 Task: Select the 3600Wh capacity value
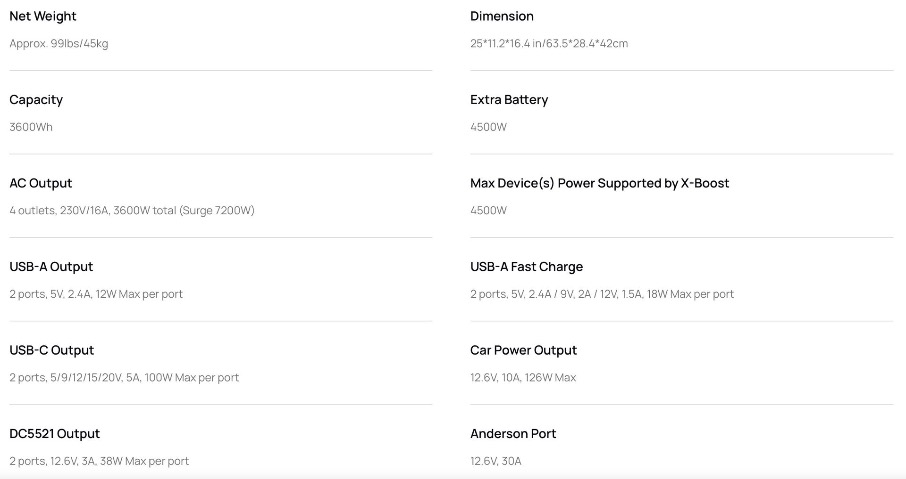tap(31, 127)
